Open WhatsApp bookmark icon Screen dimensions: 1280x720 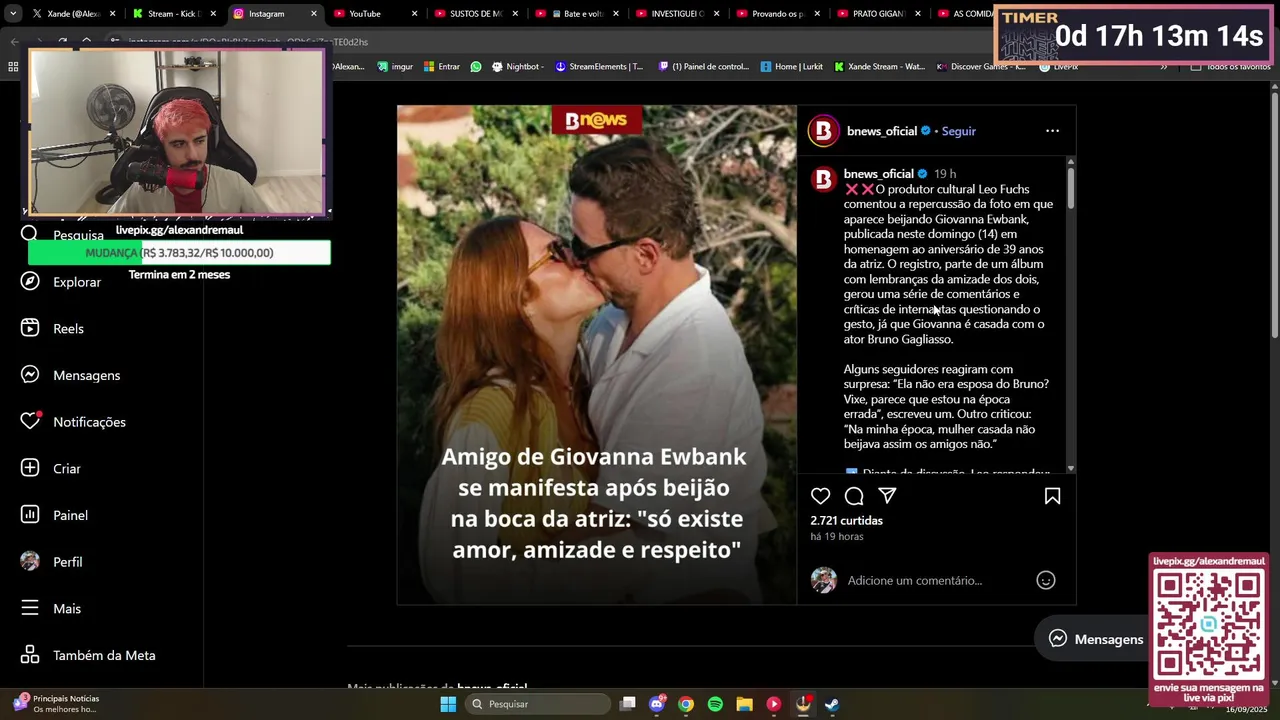click(476, 67)
